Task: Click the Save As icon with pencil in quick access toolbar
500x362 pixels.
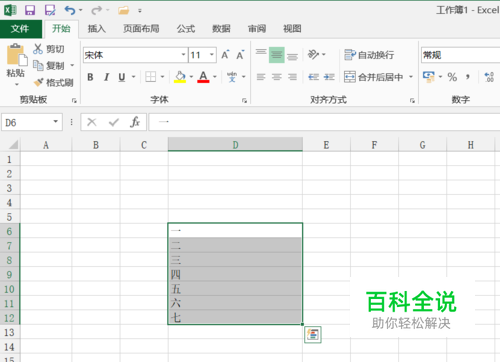Action: (x=50, y=10)
